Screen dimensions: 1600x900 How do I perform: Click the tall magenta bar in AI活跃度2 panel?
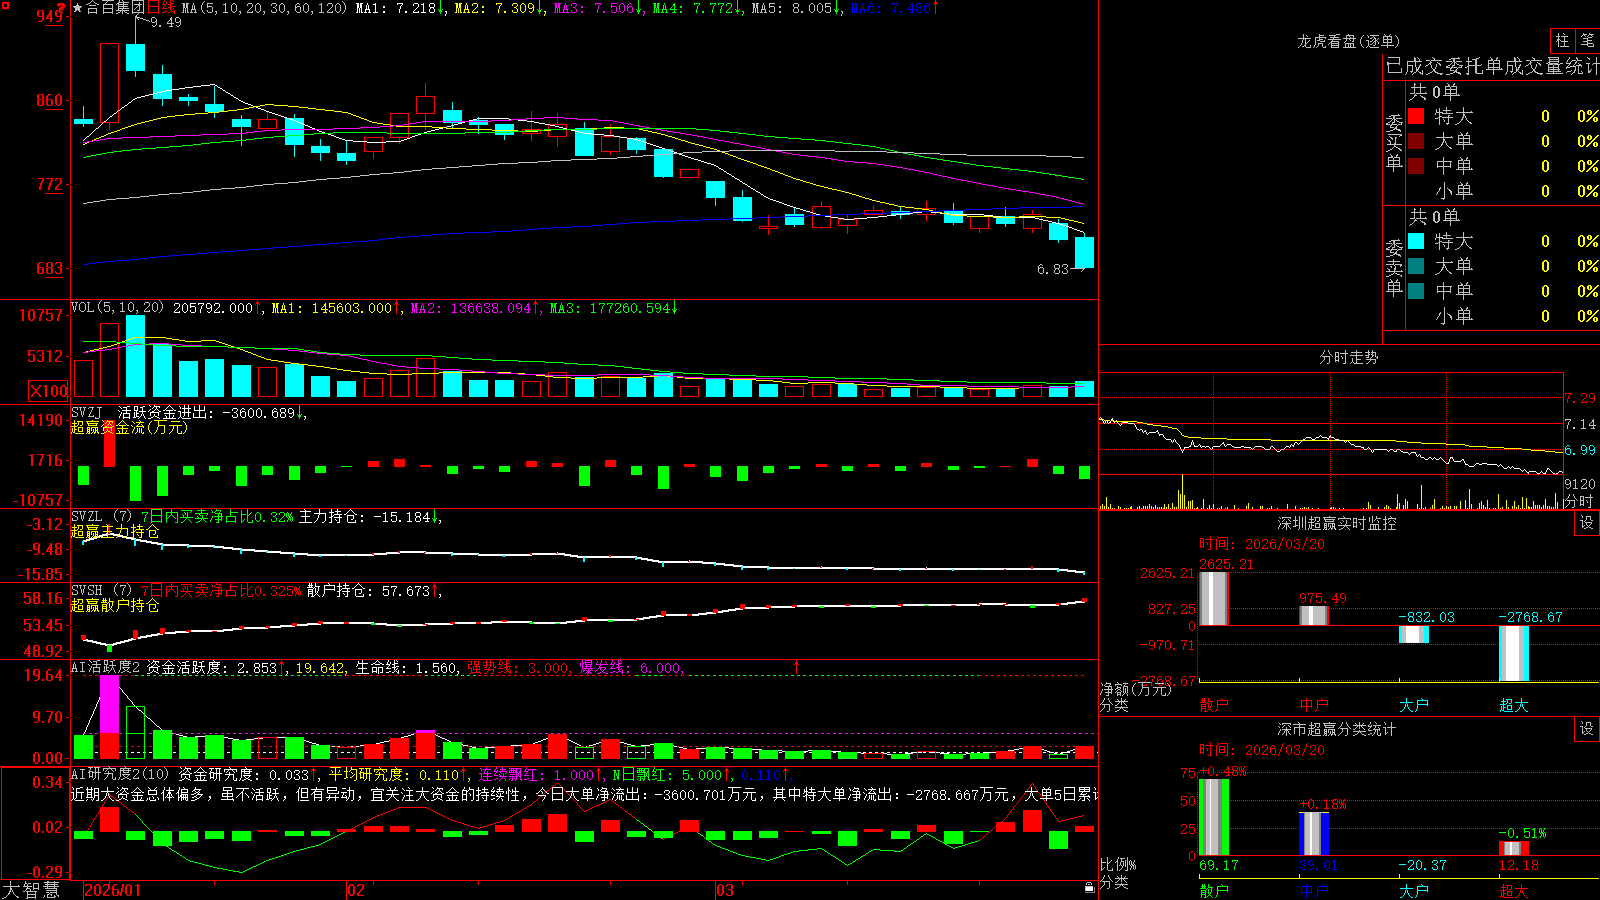point(109,704)
